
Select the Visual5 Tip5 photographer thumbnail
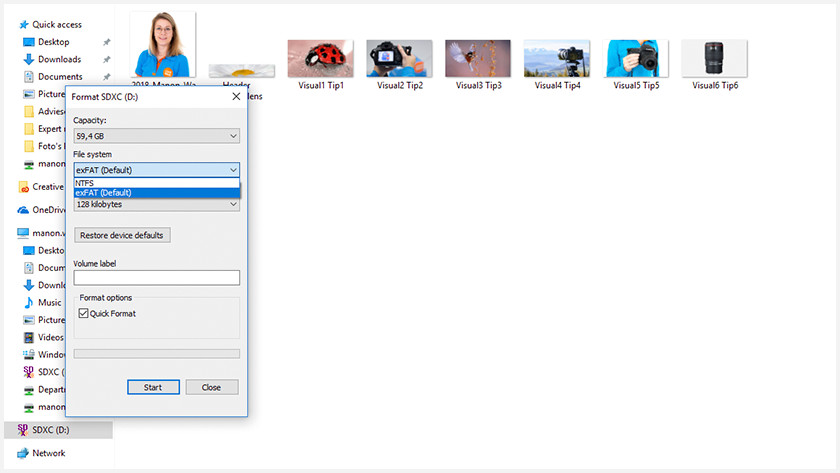click(x=635, y=58)
